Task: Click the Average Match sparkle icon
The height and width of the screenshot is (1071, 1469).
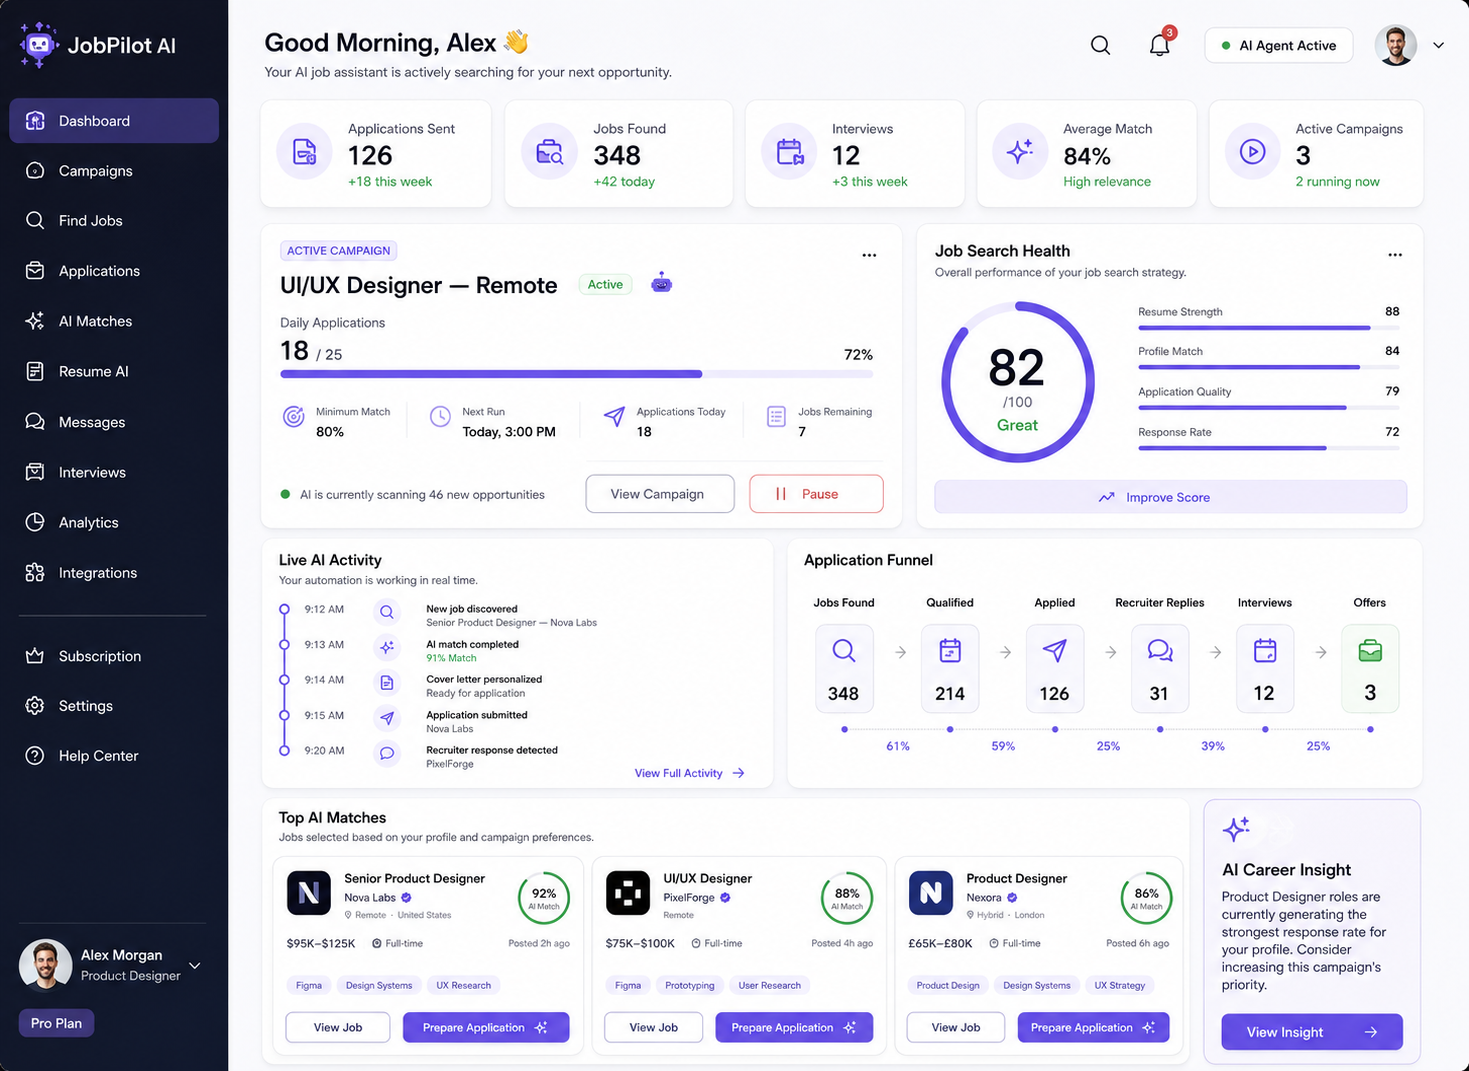Action: (1020, 152)
